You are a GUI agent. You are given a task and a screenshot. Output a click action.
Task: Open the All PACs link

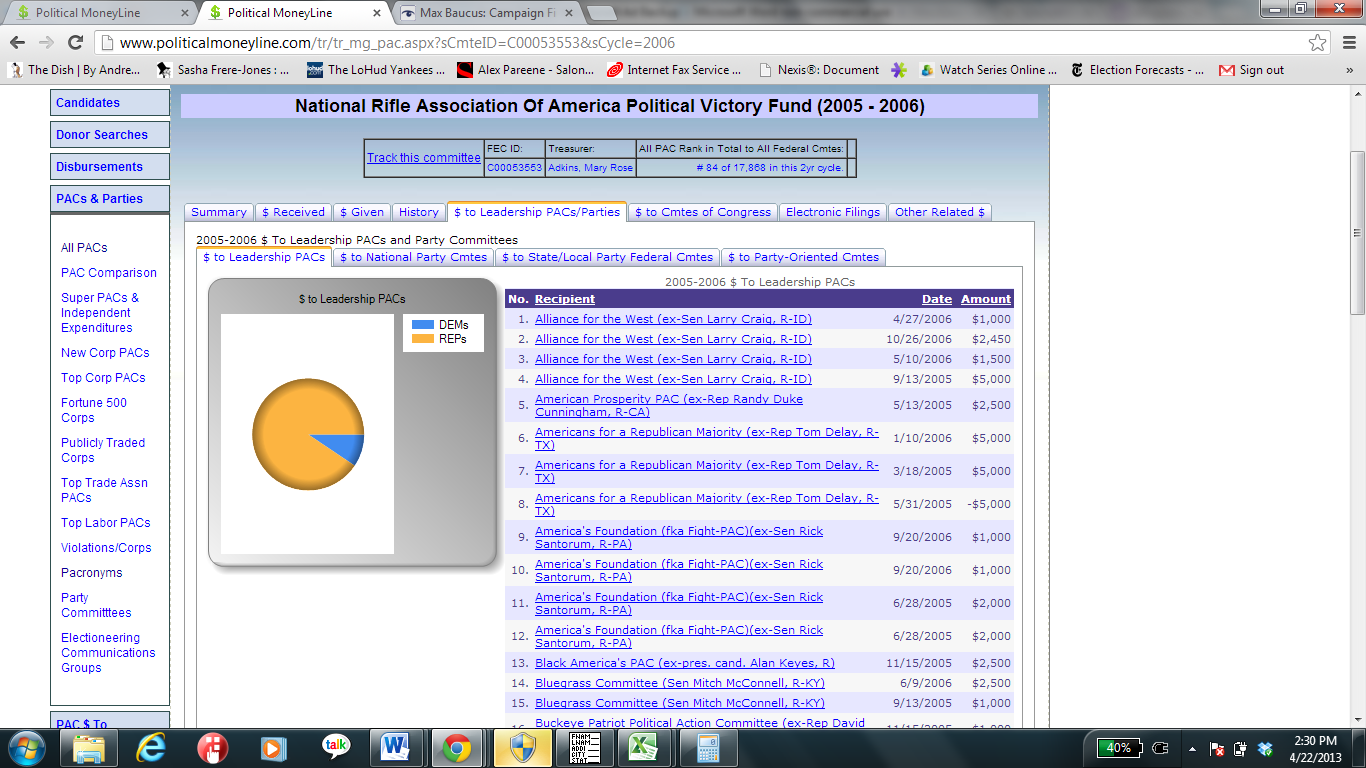point(84,248)
